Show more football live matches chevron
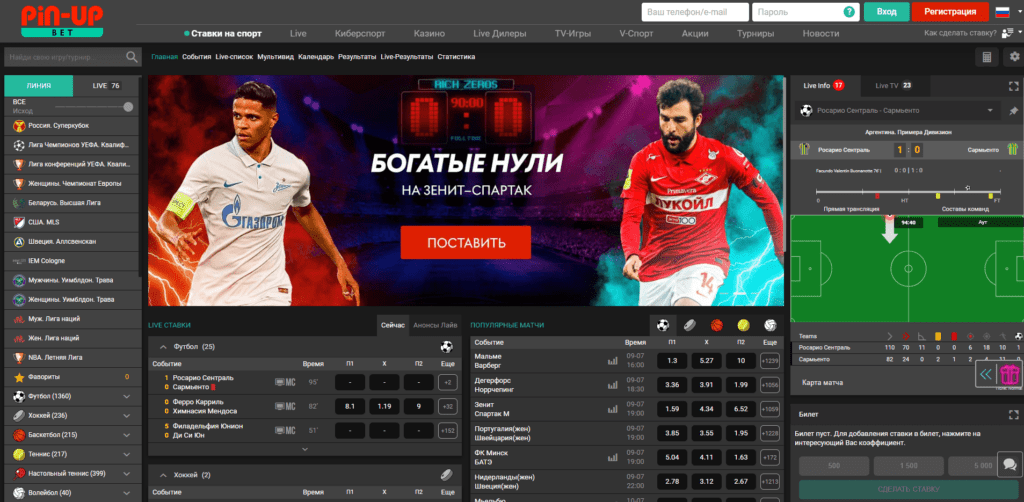This screenshot has width=1024, height=502. [x=304, y=449]
